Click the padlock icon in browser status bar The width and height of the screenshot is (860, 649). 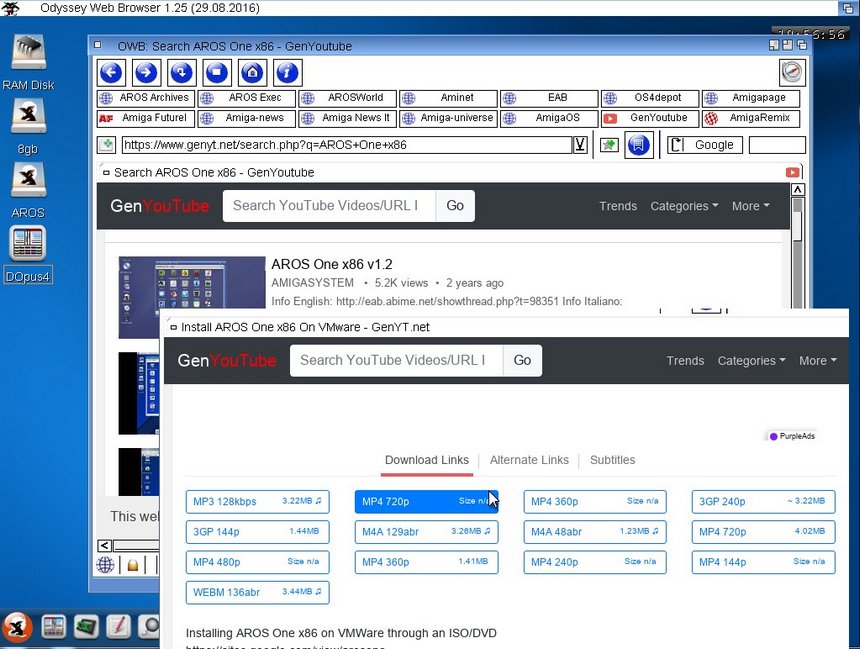coord(132,566)
